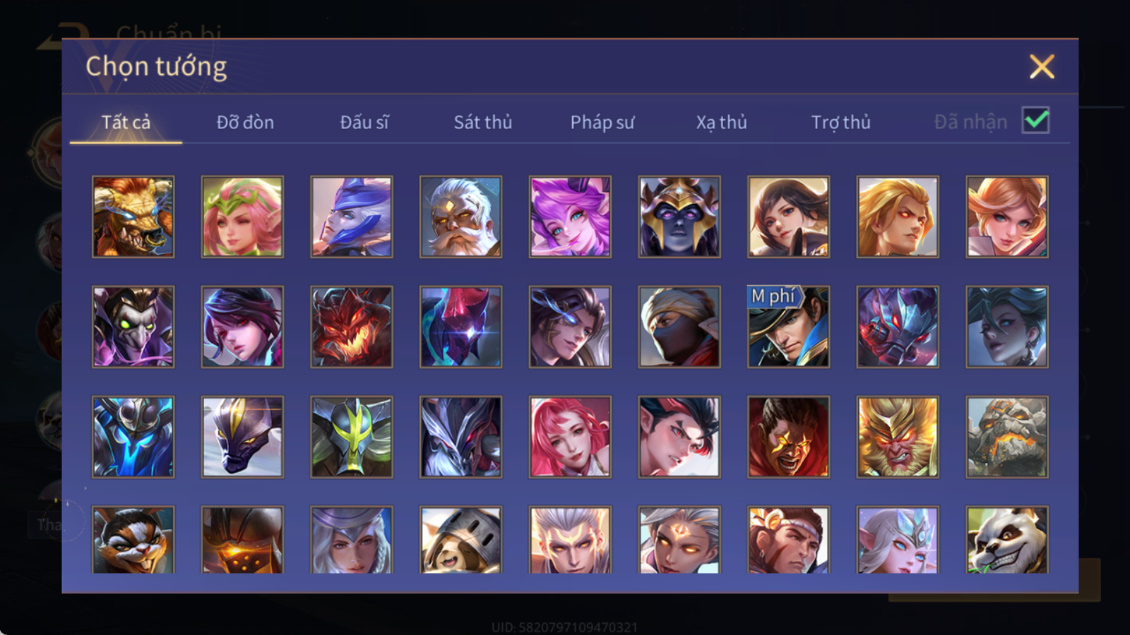The width and height of the screenshot is (1130, 635).
Task: Pick the golden horned beast hero
Action: [x=133, y=217]
